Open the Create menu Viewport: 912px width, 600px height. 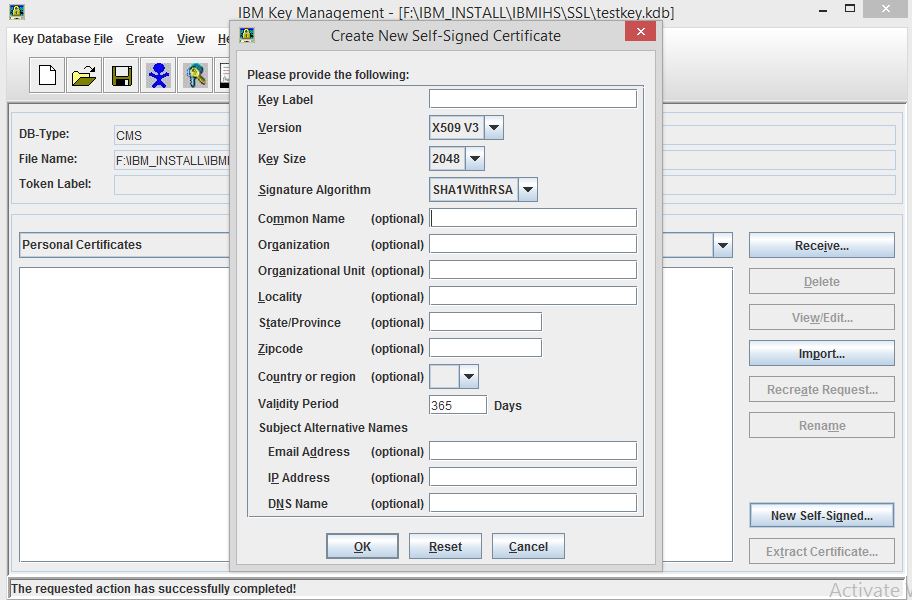(x=145, y=39)
